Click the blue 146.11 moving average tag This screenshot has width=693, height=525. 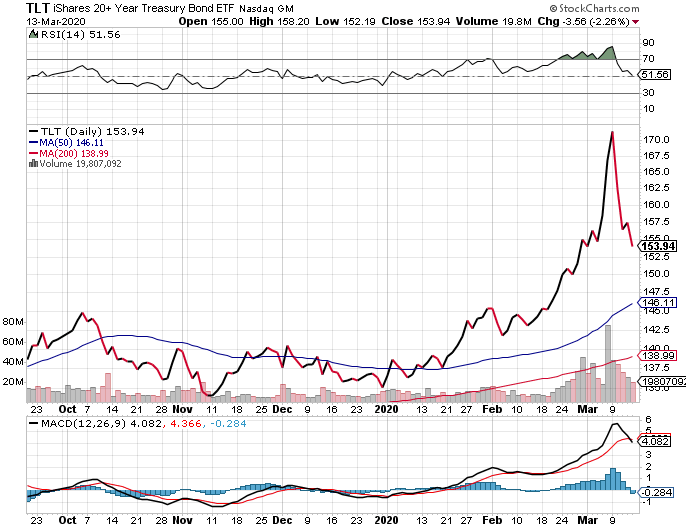pyautogui.click(x=658, y=302)
